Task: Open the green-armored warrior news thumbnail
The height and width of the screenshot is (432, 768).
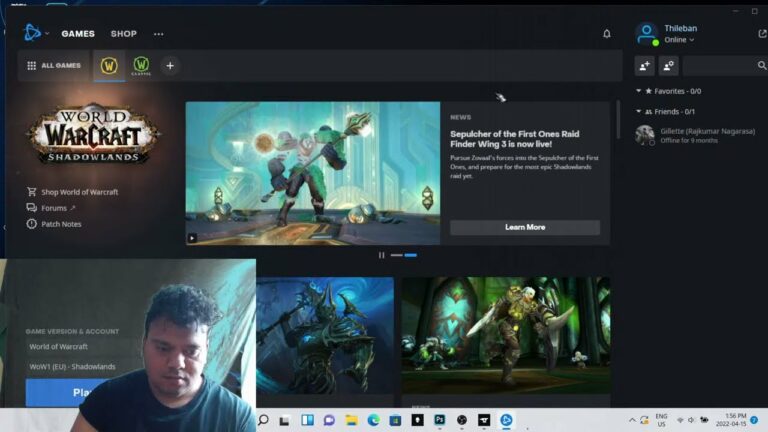Action: pyautogui.click(x=506, y=336)
